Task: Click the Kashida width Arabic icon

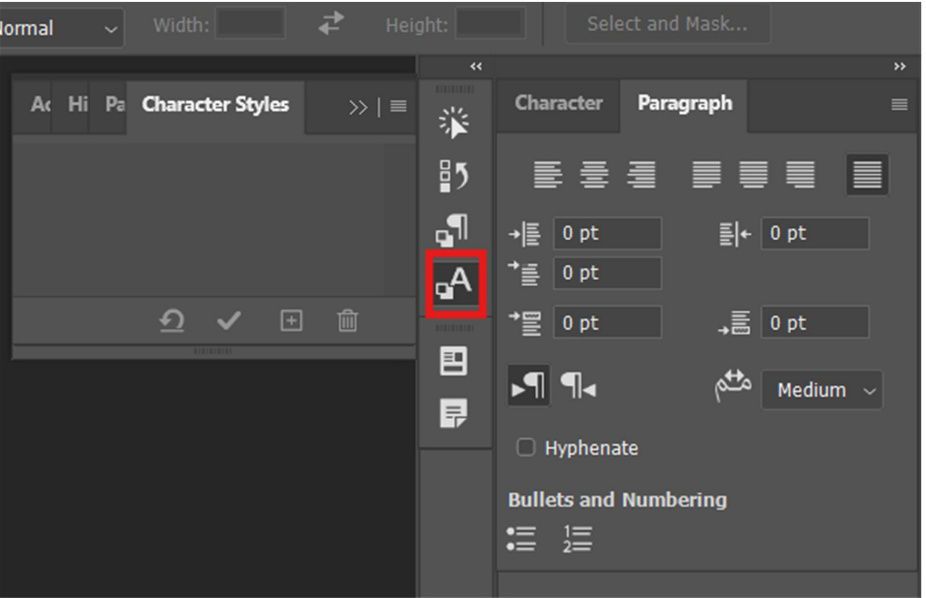Action: pos(733,385)
